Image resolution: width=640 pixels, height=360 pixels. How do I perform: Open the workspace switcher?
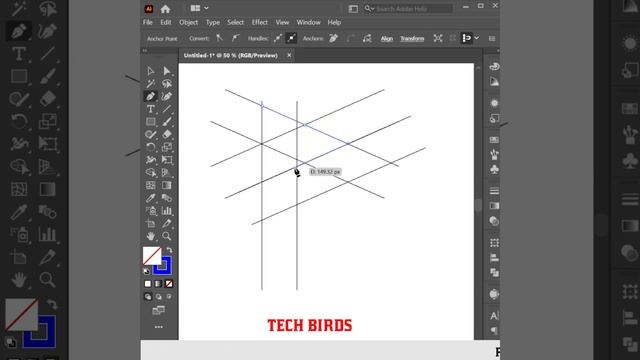click(353, 9)
